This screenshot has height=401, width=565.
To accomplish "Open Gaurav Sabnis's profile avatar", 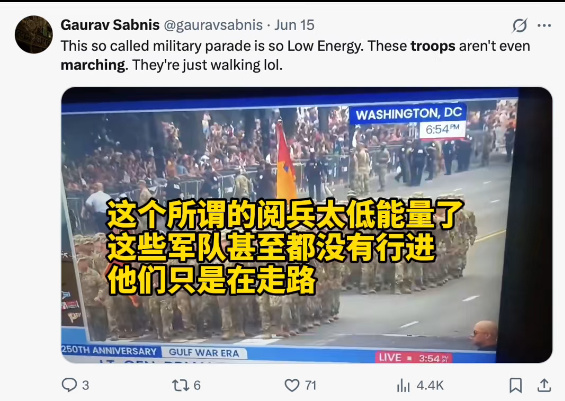I will tap(34, 35).
